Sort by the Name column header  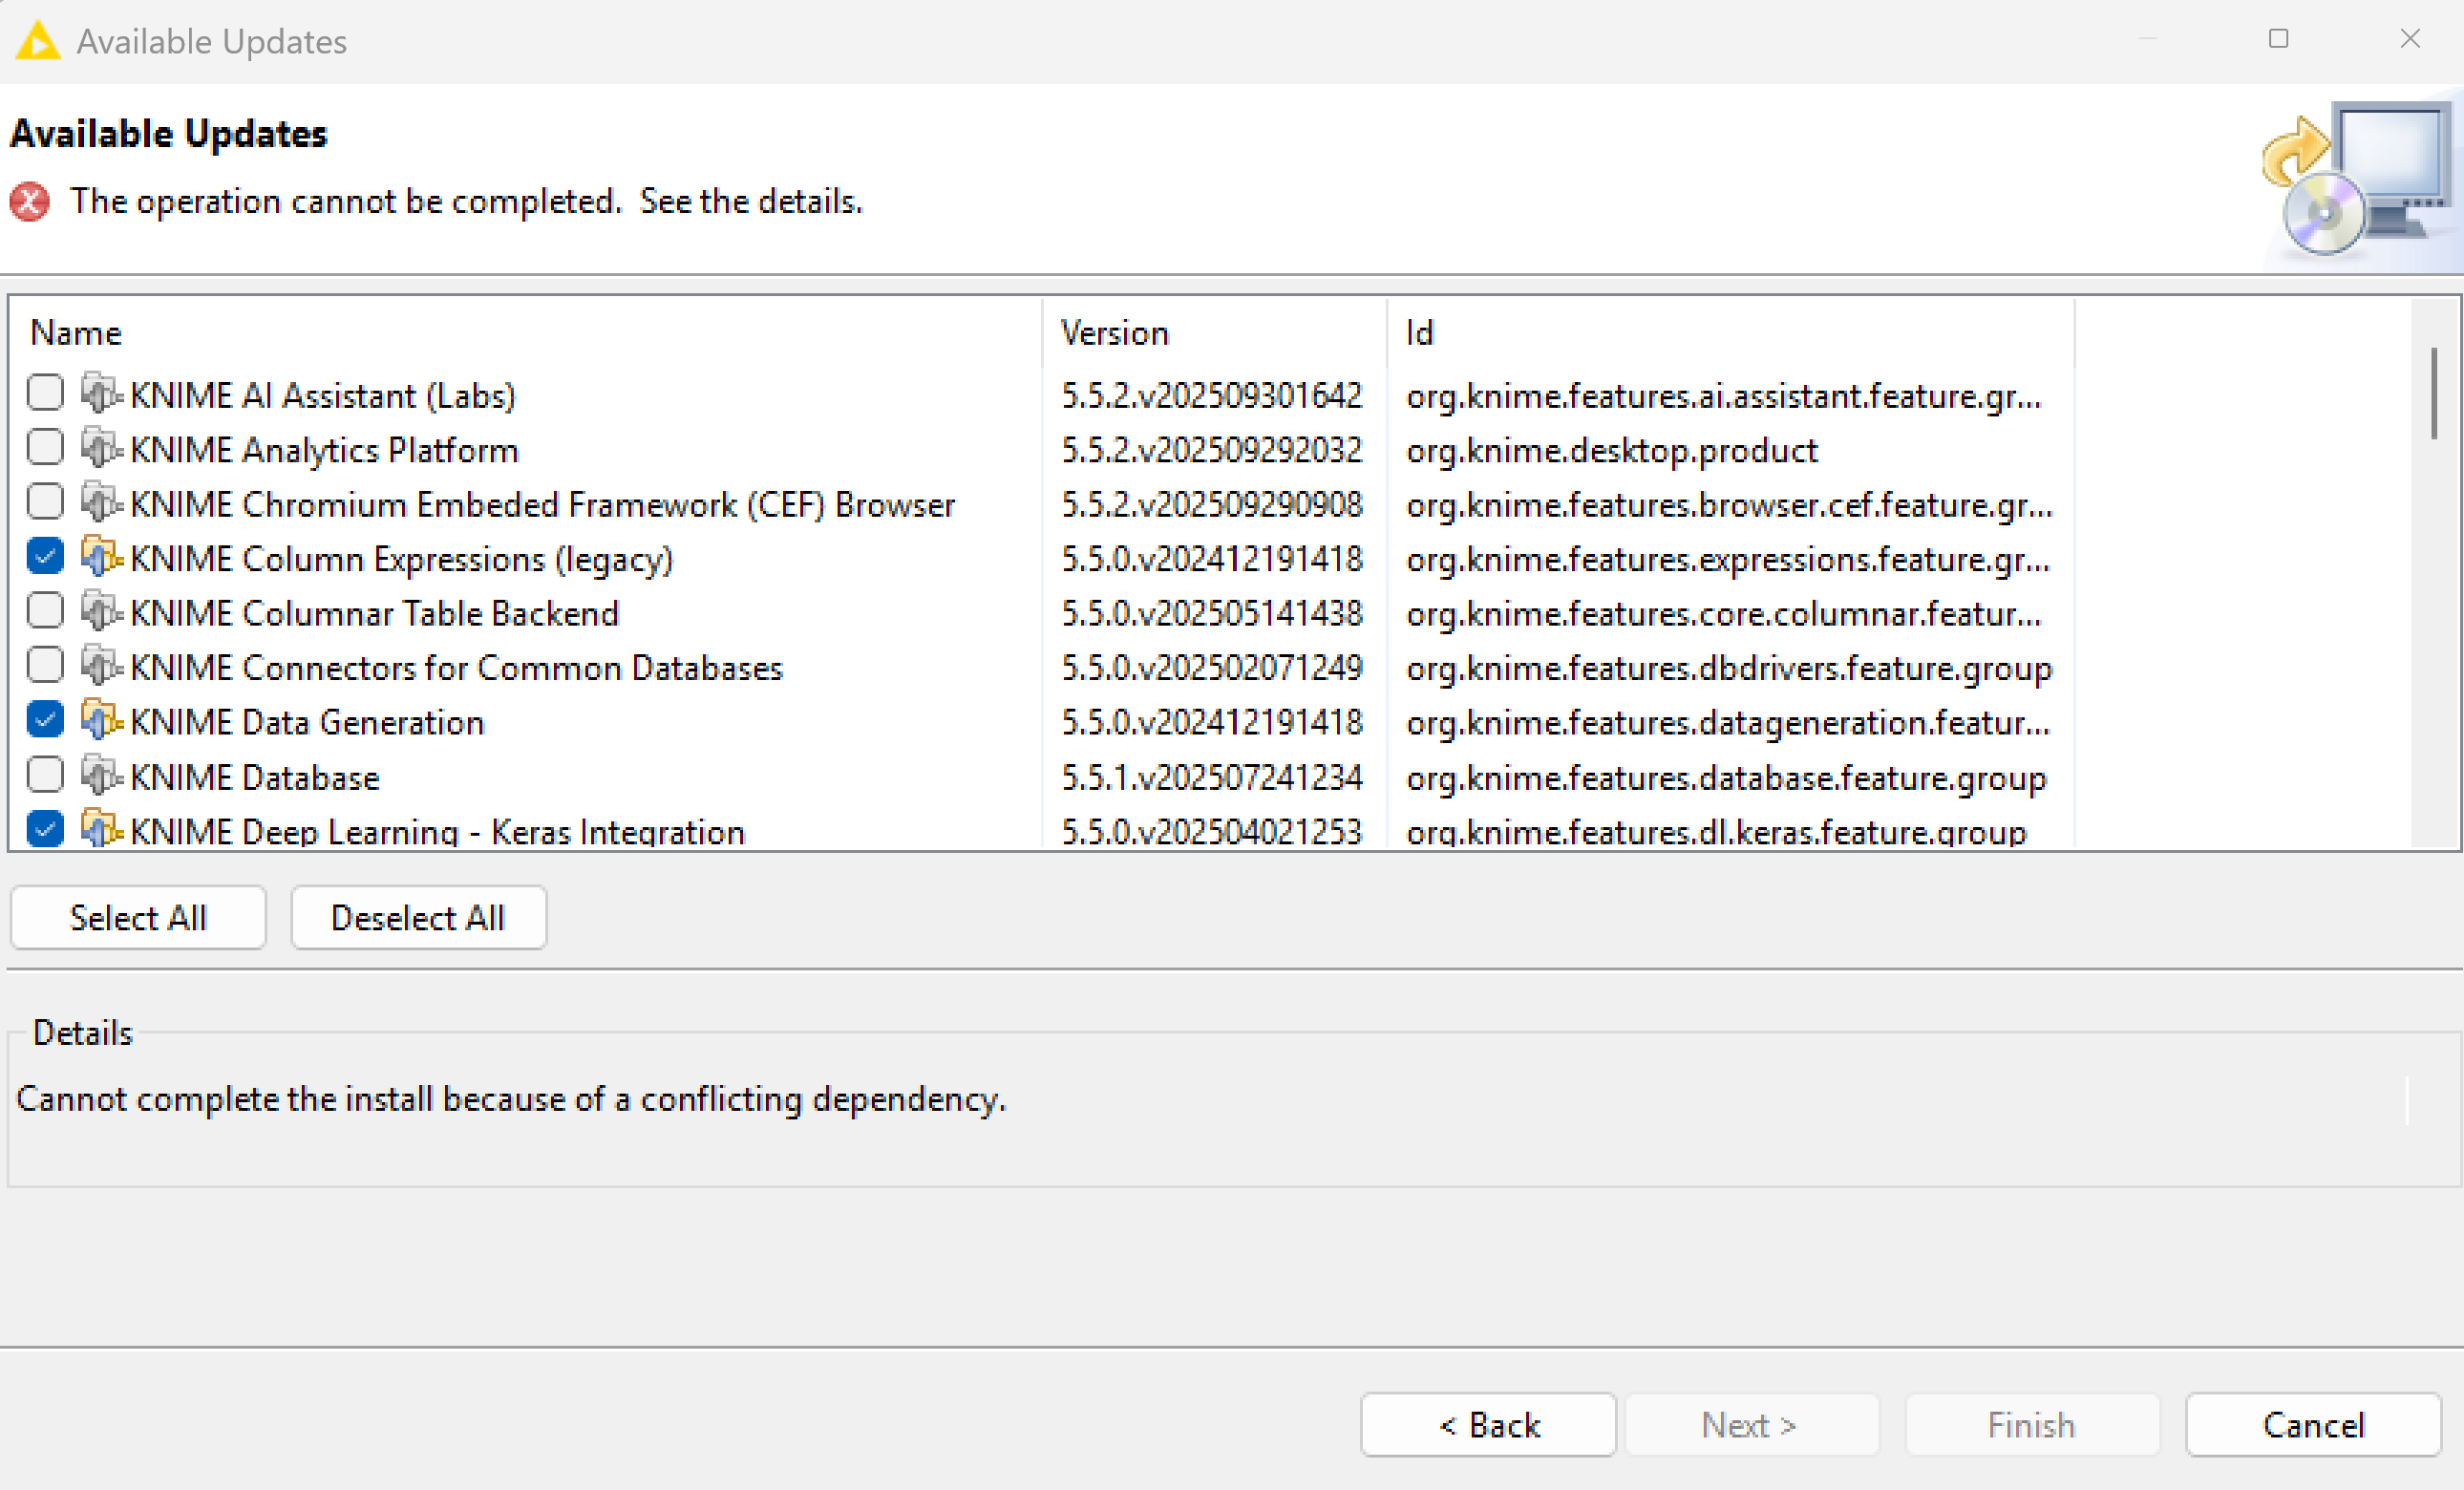click(x=76, y=333)
